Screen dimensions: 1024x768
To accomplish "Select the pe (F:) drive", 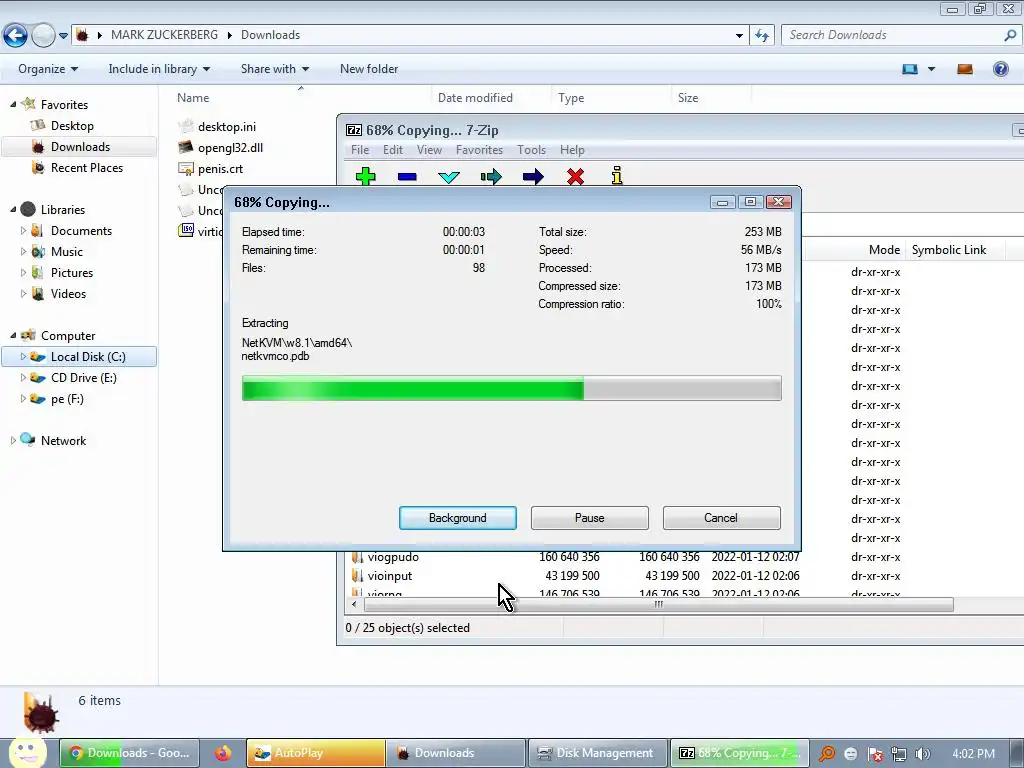I will click(x=67, y=399).
